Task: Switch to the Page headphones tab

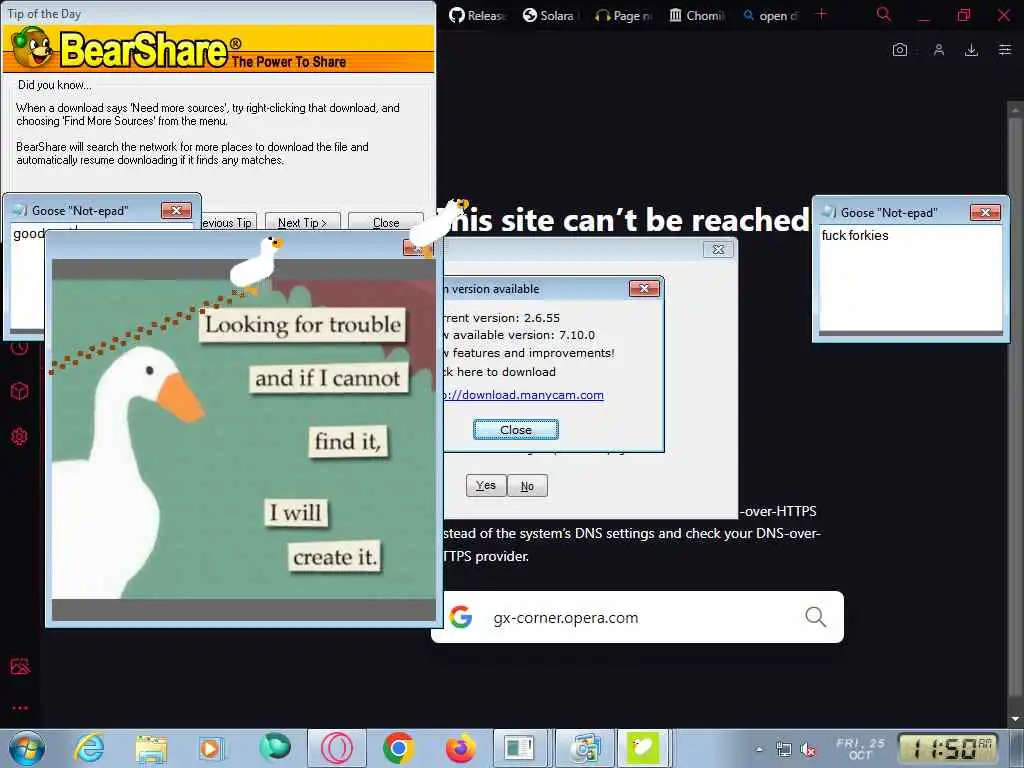Action: point(625,15)
